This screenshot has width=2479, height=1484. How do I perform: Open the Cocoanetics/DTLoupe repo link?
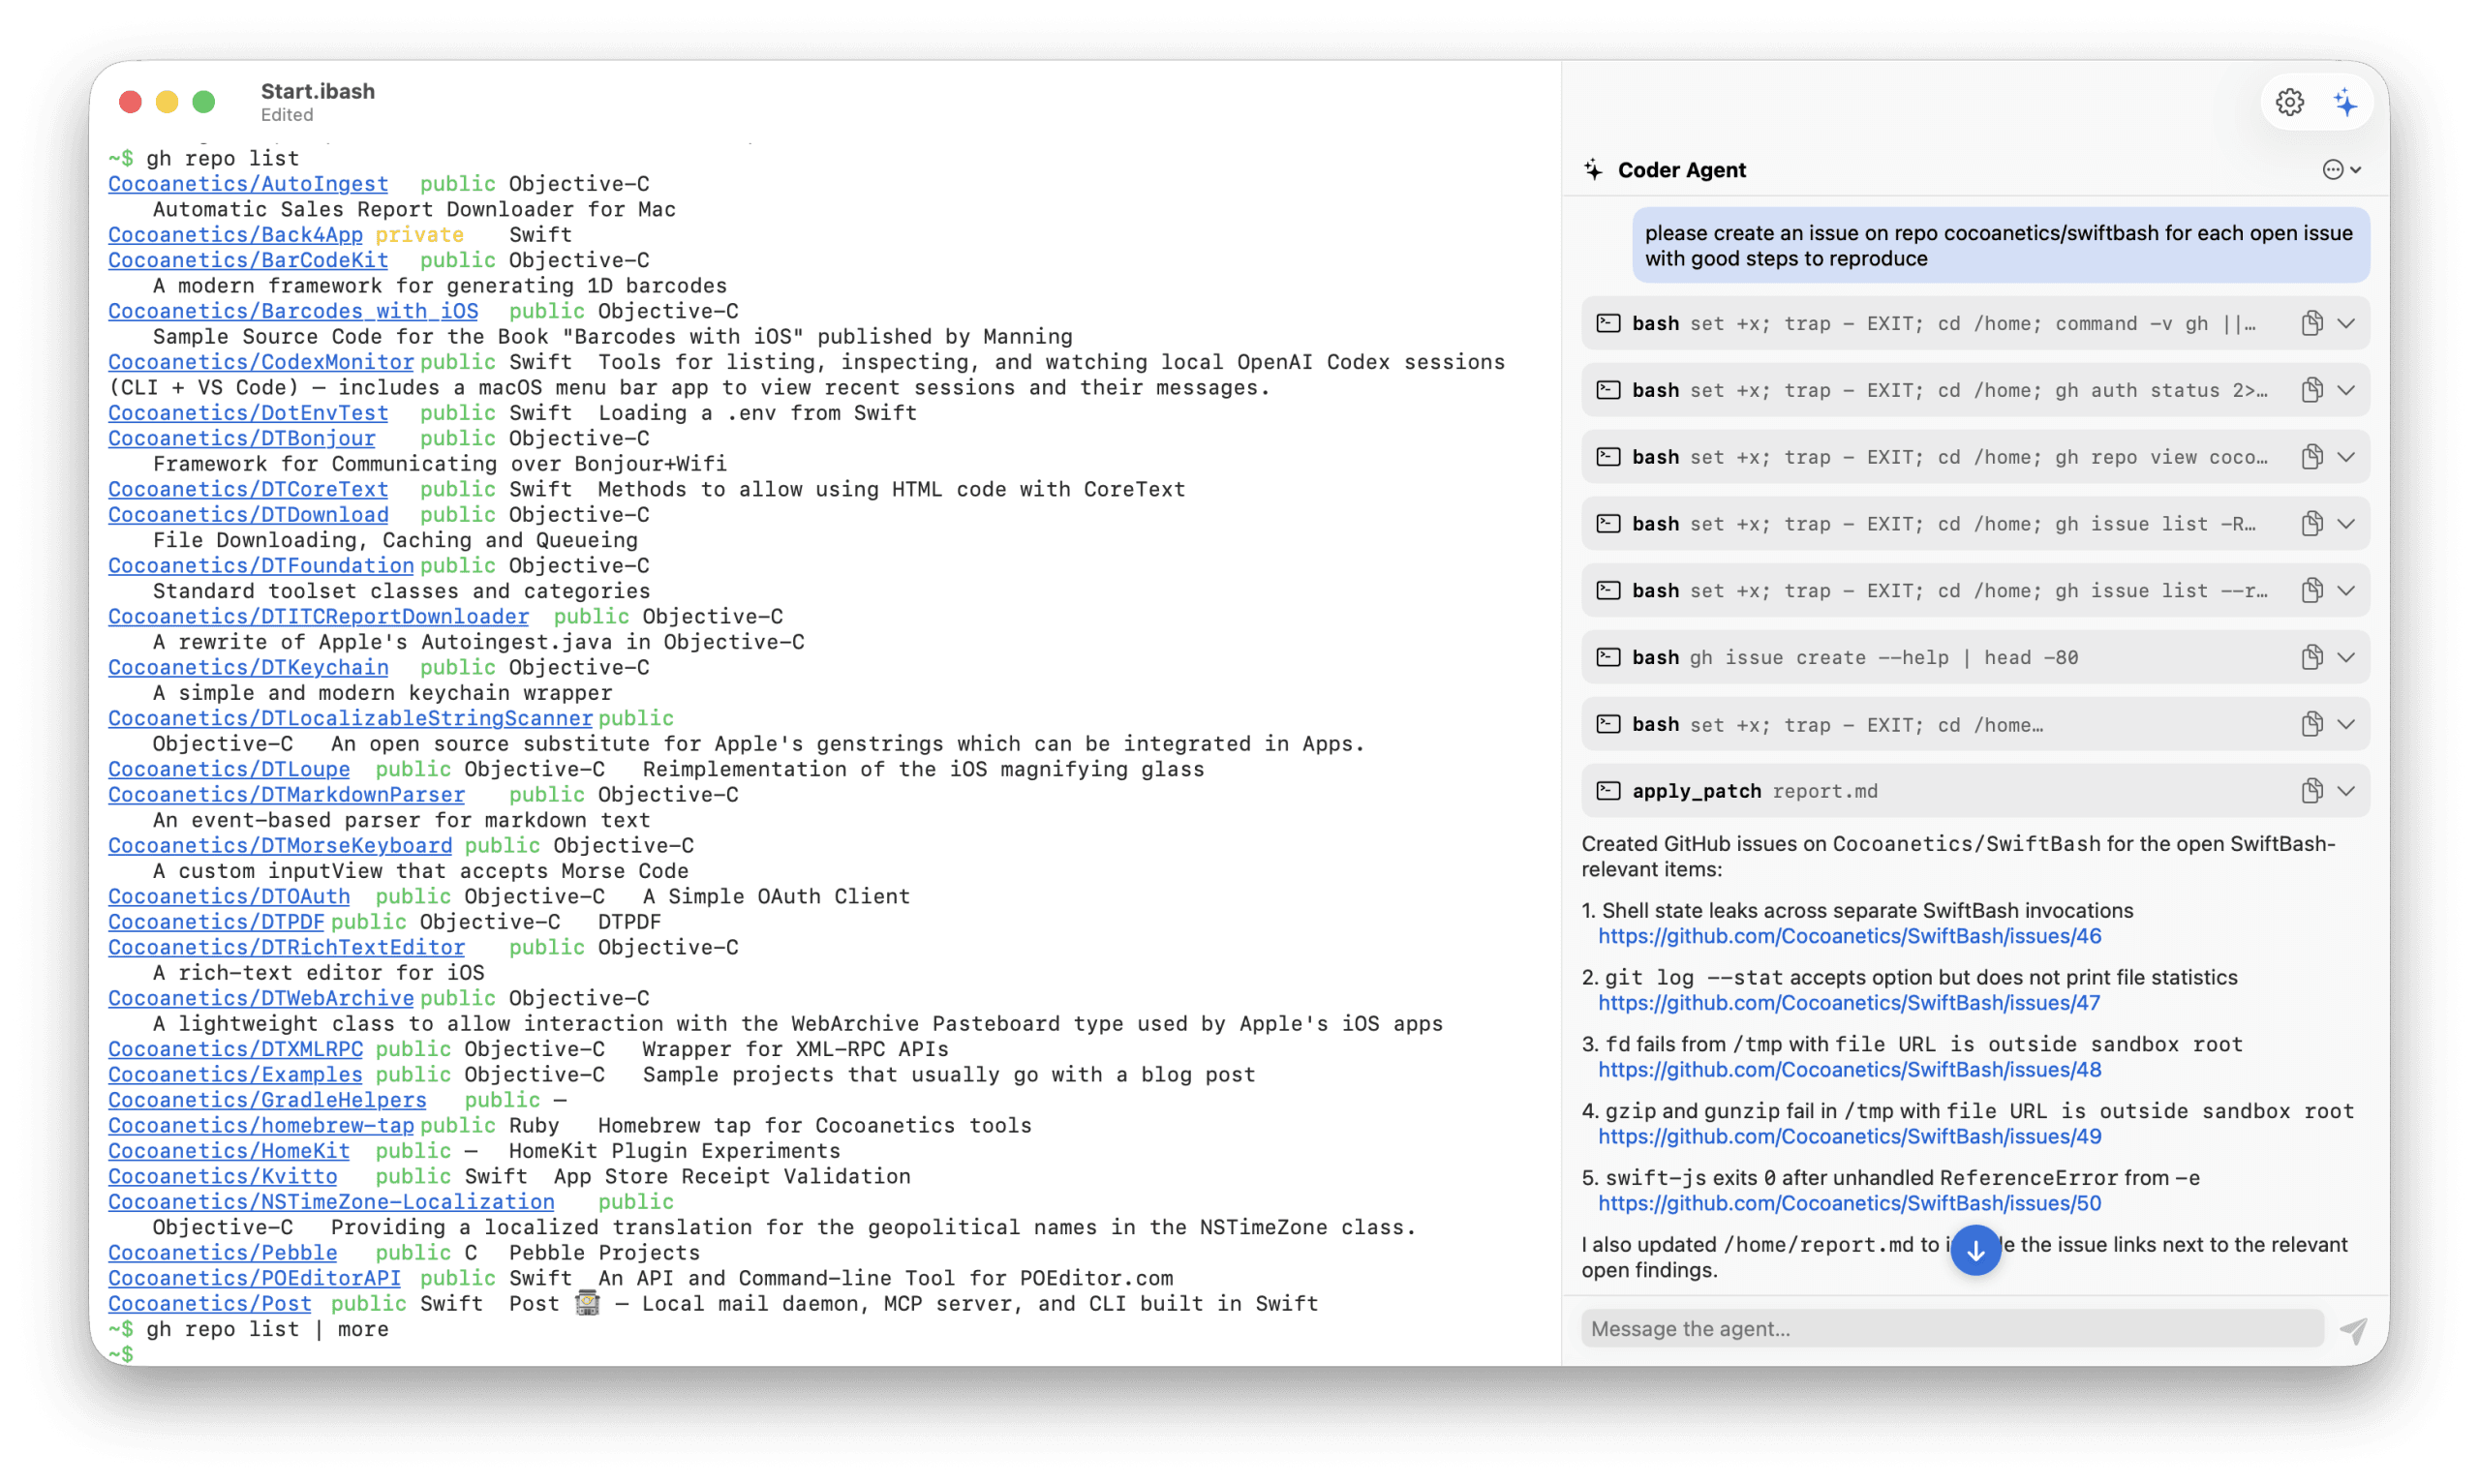[x=229, y=770]
